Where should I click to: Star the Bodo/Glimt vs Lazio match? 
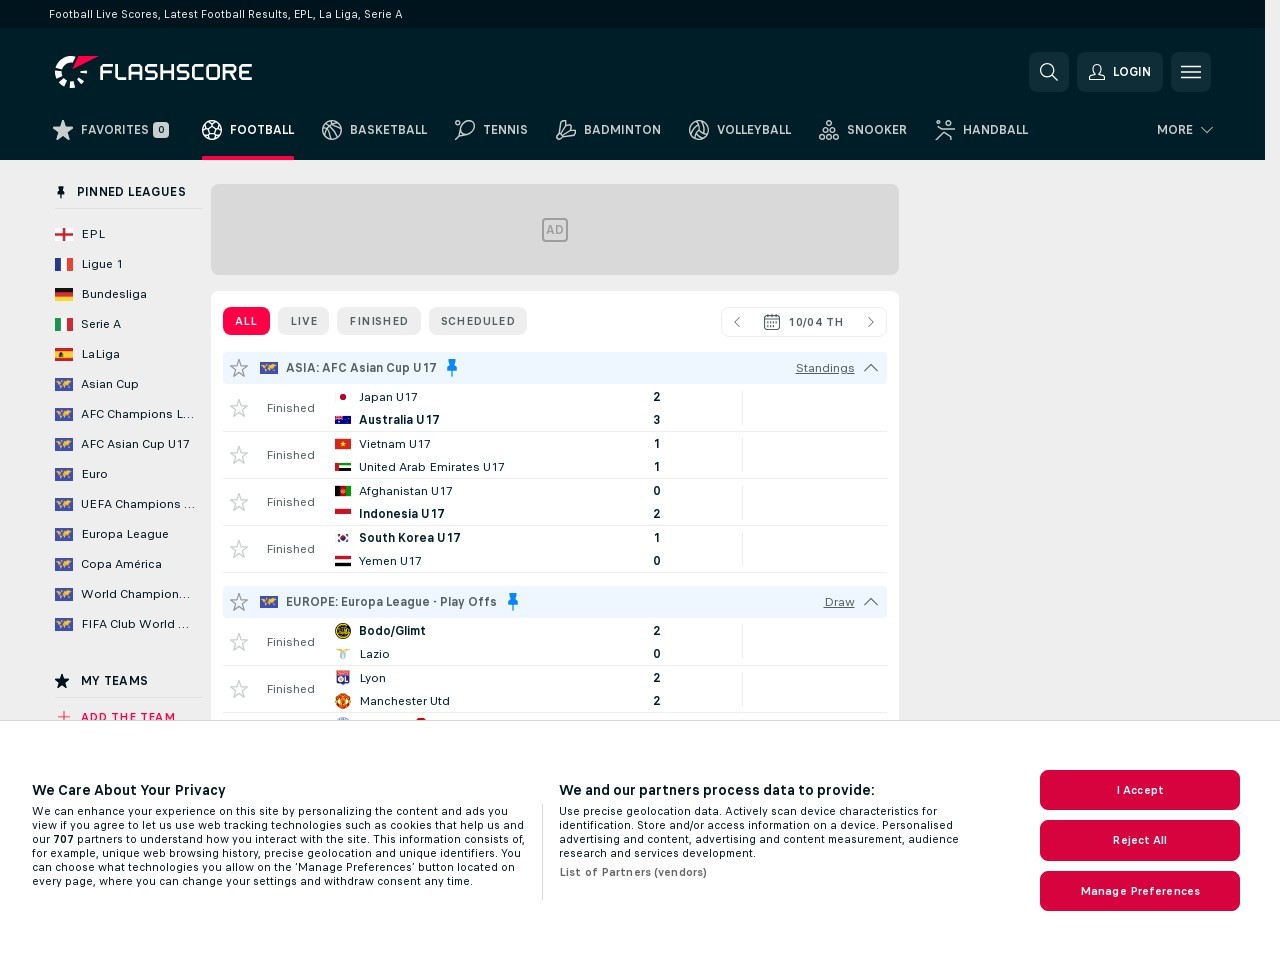(239, 642)
